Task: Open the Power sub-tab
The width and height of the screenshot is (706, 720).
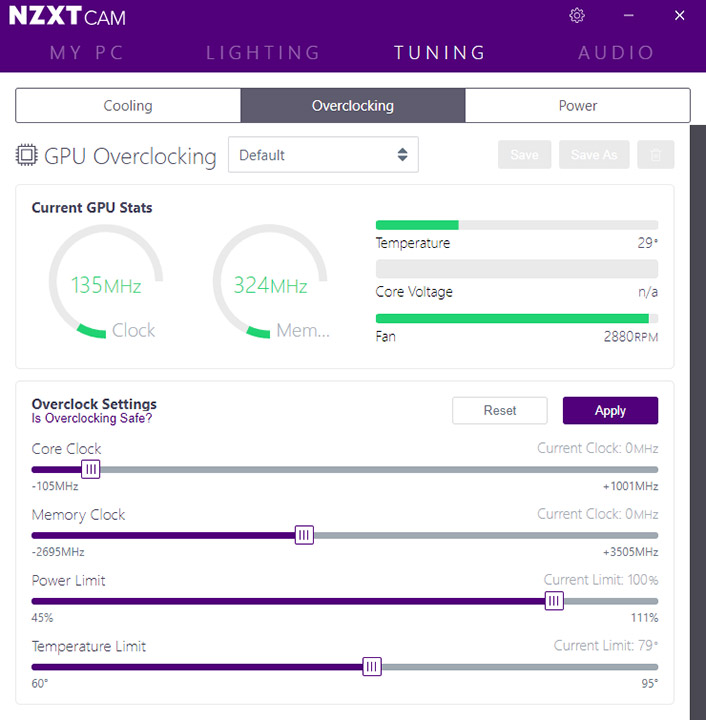Action: 577,106
